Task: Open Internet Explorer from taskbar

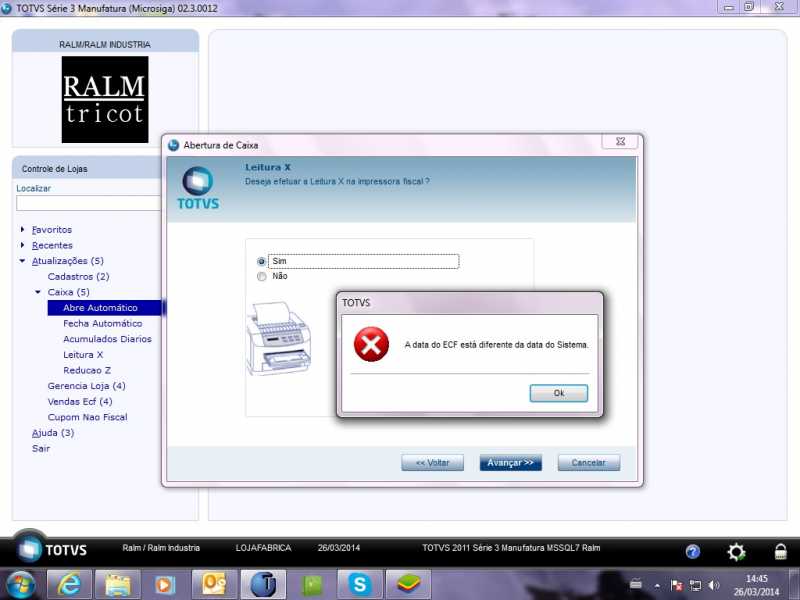Action: click(x=69, y=585)
